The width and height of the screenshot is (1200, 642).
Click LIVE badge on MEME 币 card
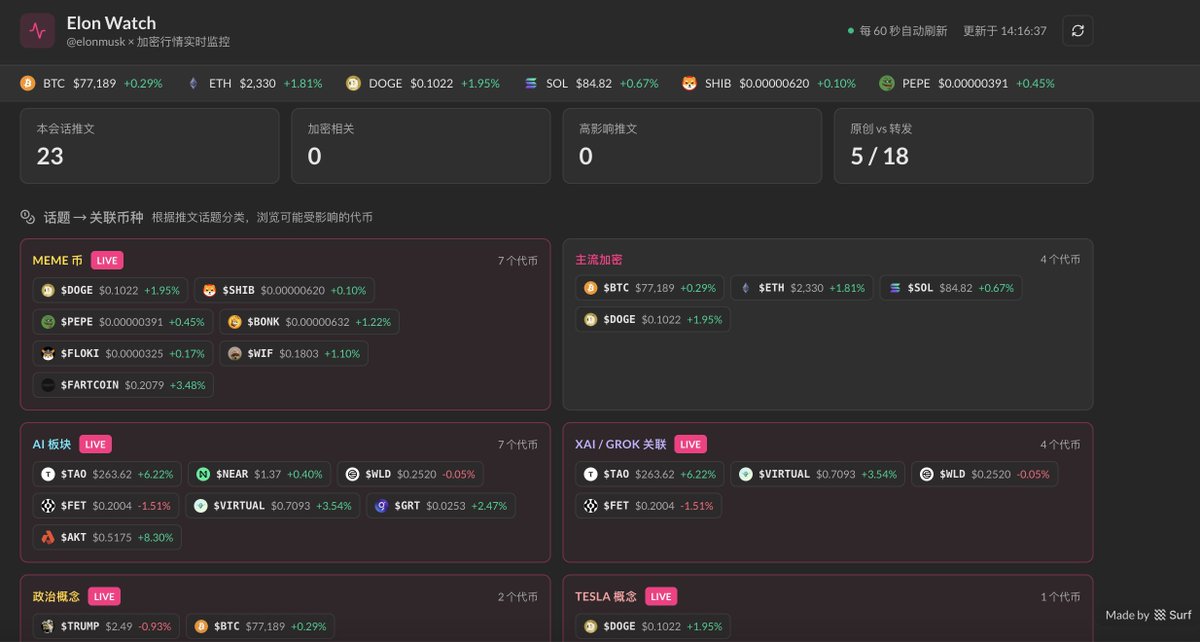tap(107, 260)
